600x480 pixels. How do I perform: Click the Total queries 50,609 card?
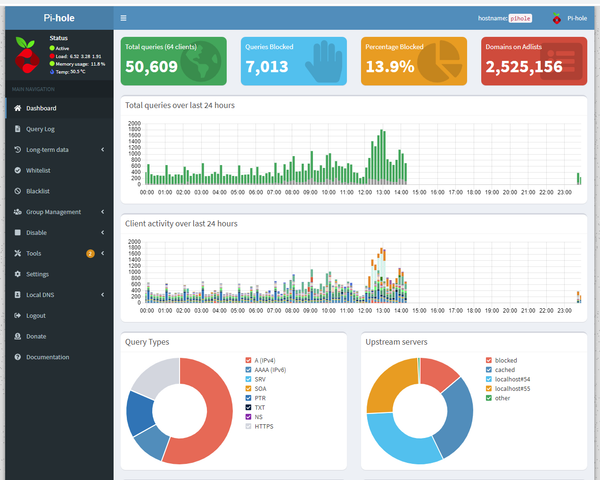(174, 61)
